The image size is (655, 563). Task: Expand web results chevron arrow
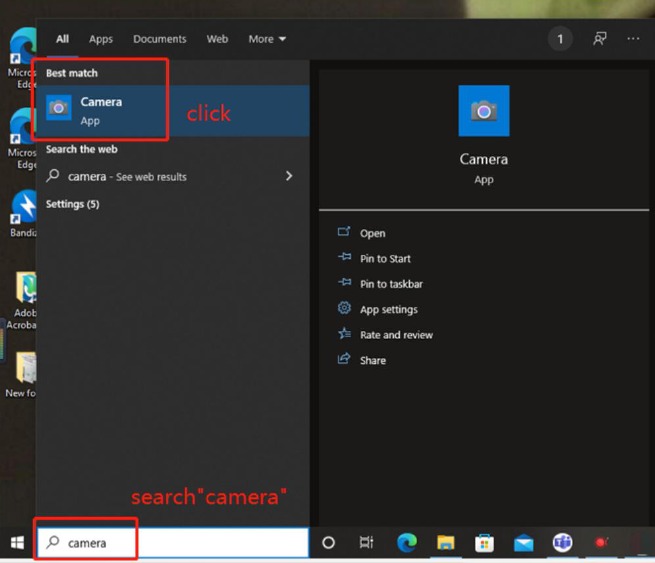289,176
